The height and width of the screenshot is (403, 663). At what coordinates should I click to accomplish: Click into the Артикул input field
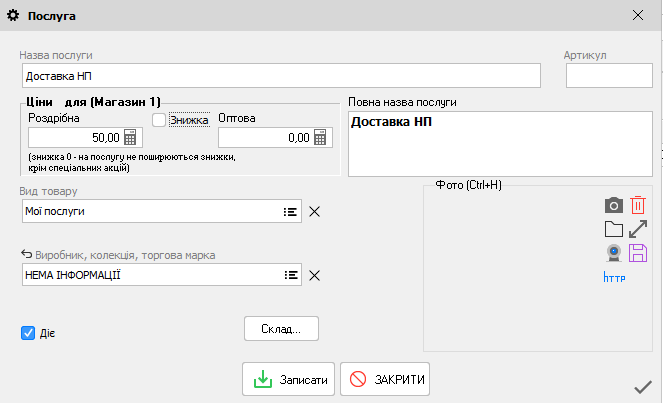609,76
